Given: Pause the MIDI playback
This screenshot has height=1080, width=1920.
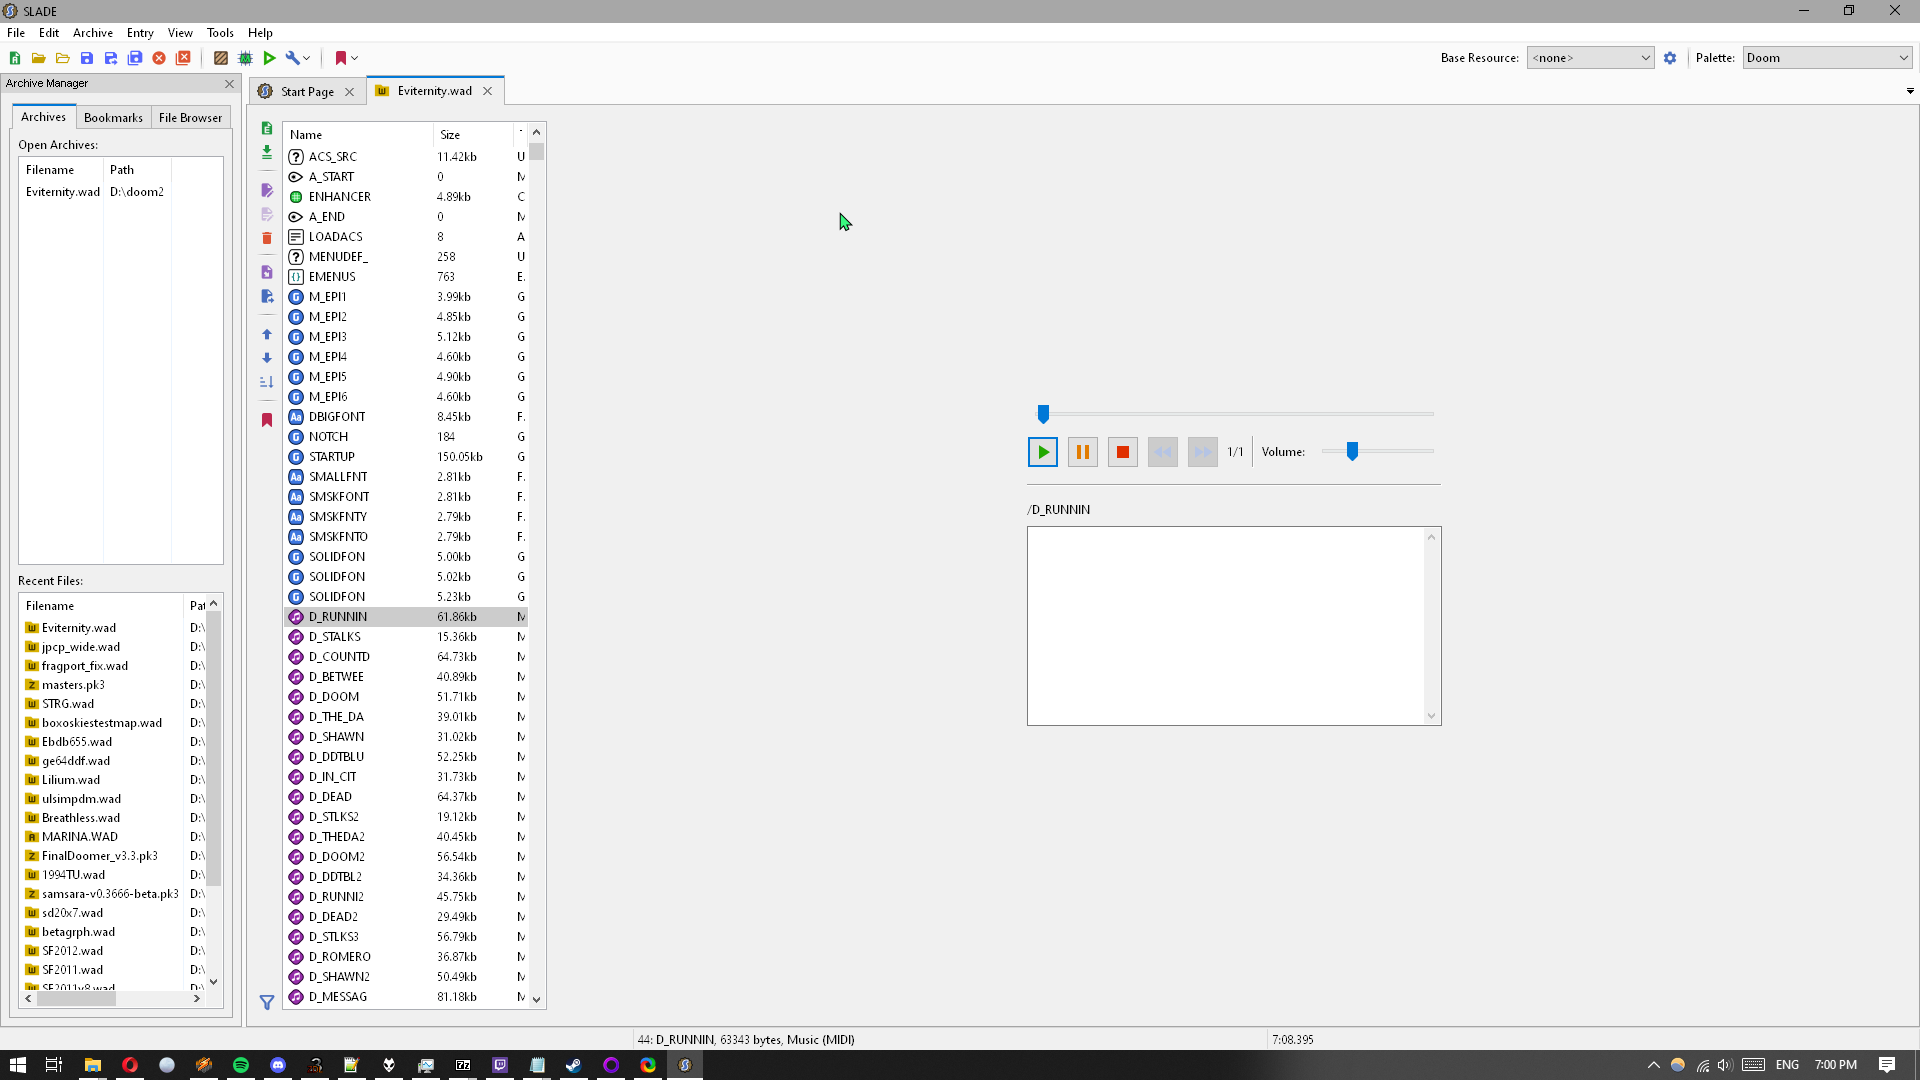Looking at the screenshot, I should click(1082, 451).
